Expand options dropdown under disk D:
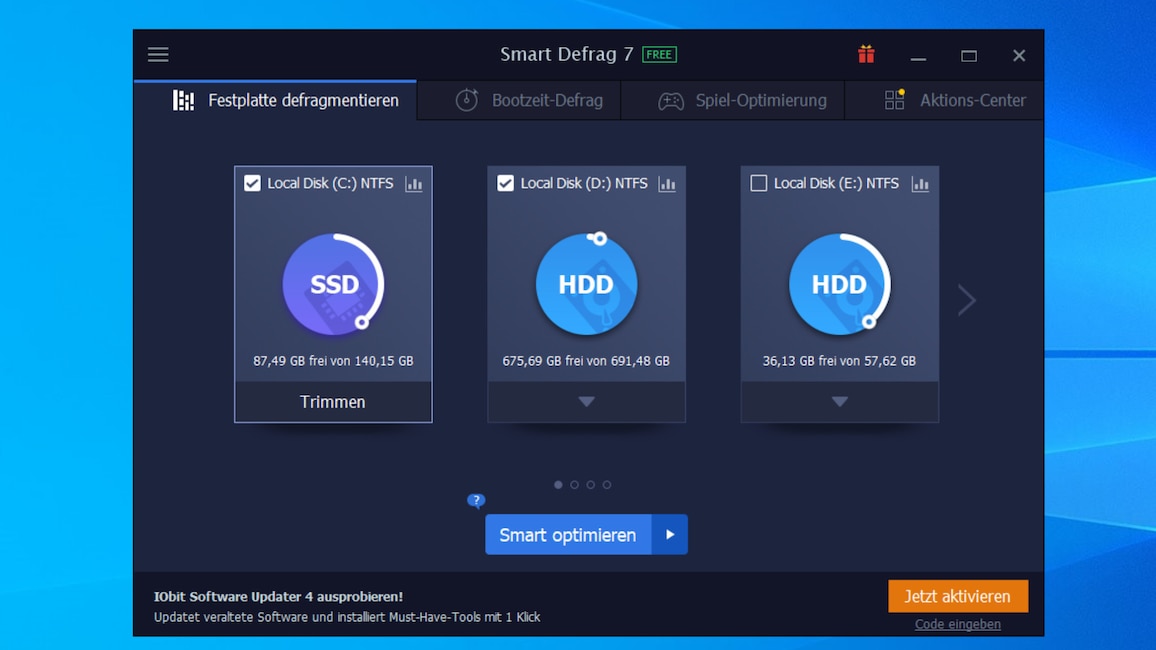 point(586,402)
